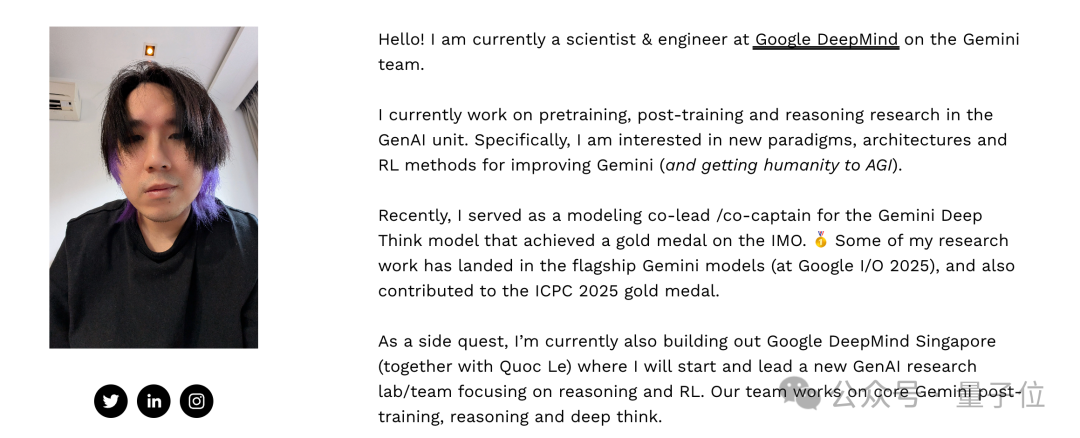The width and height of the screenshot is (1080, 438).
Task: Click the portrait profile photo
Action: 154,187
